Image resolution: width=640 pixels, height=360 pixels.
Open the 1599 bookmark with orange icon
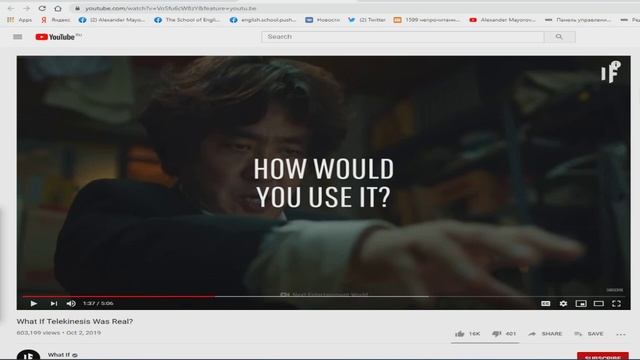point(427,20)
